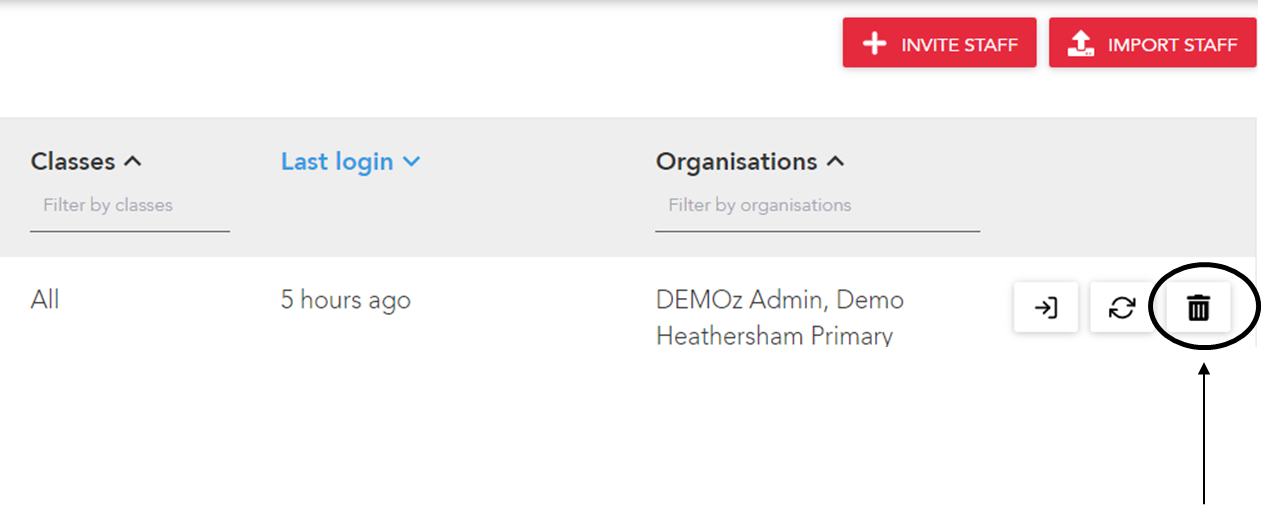Image resolution: width=1261 pixels, height=505 pixels.
Task: Focus the Filter by classes field
Action: 130,206
